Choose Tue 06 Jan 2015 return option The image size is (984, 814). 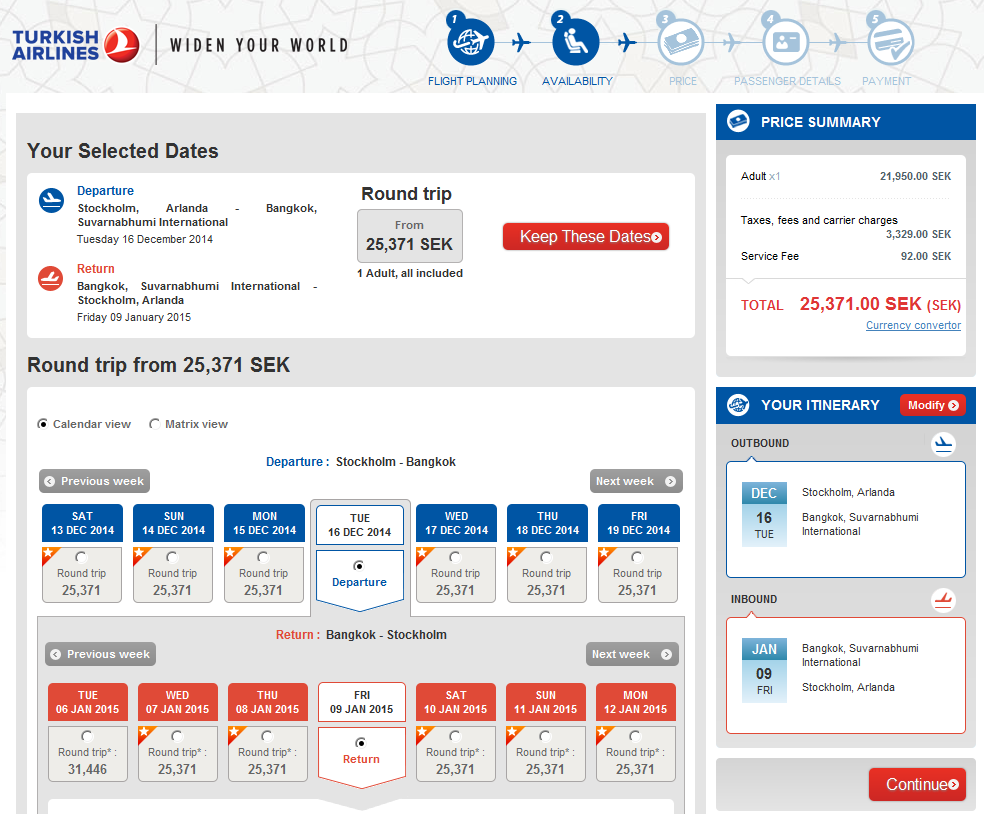tap(87, 737)
